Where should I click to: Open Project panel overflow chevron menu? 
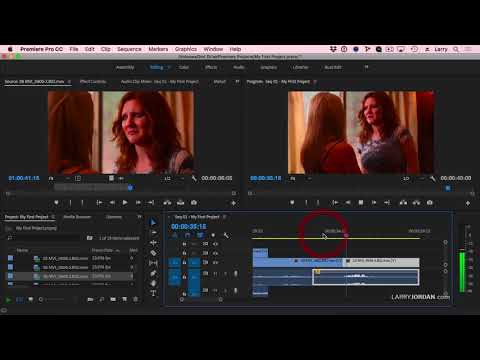coord(139,217)
